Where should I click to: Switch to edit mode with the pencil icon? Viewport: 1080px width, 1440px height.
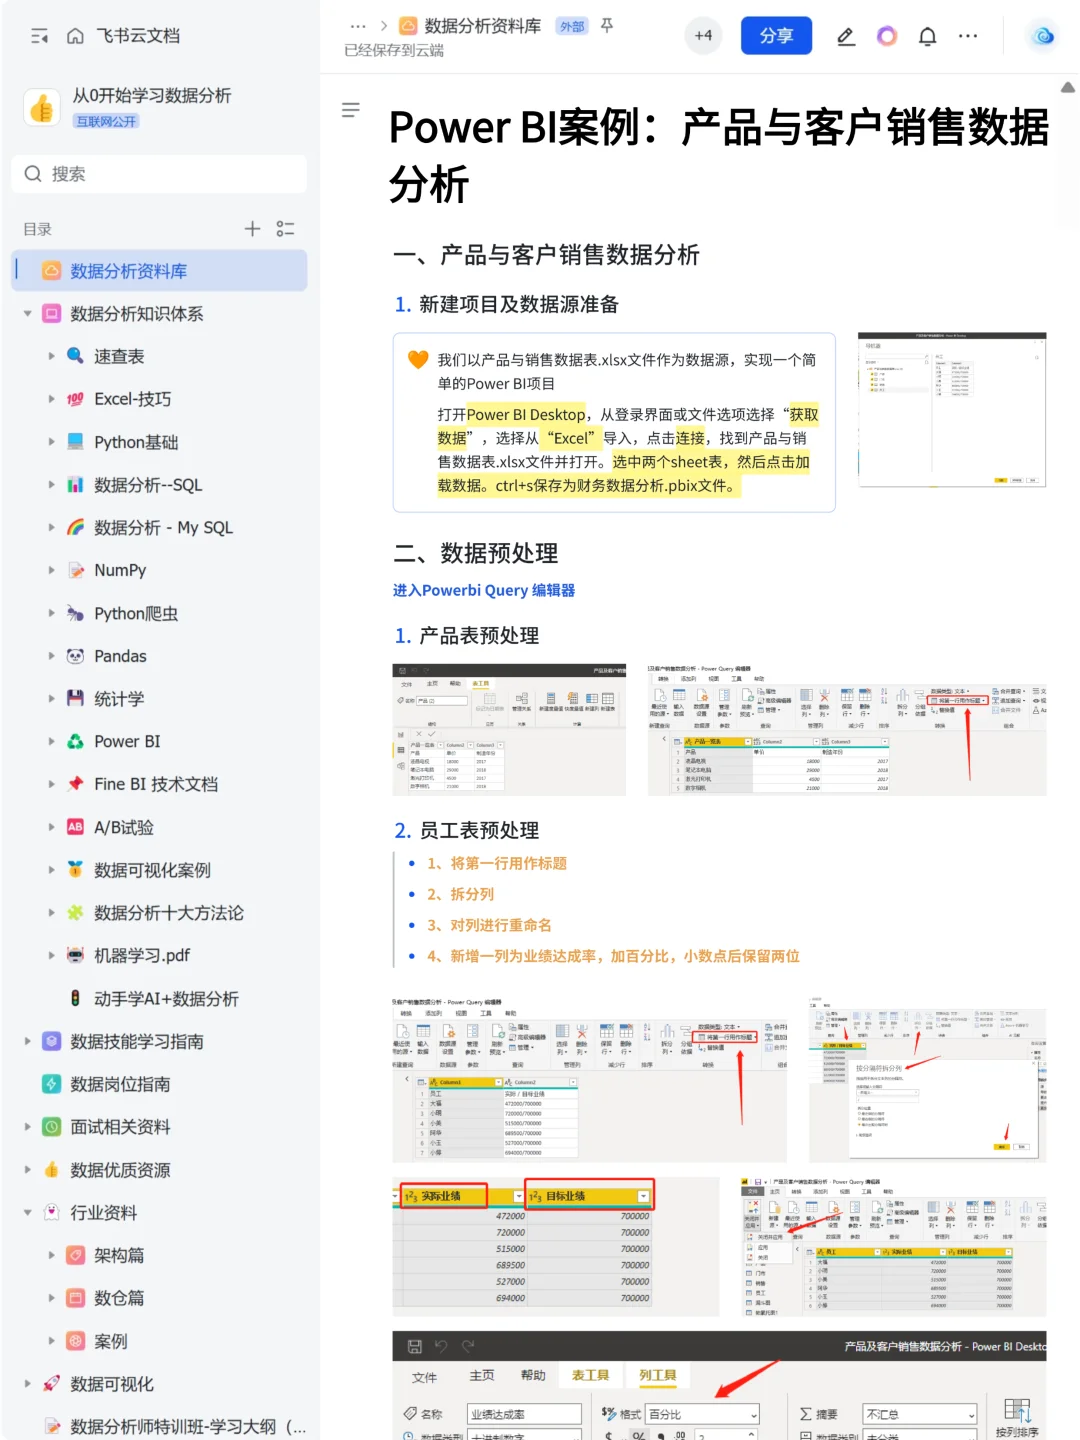click(846, 36)
